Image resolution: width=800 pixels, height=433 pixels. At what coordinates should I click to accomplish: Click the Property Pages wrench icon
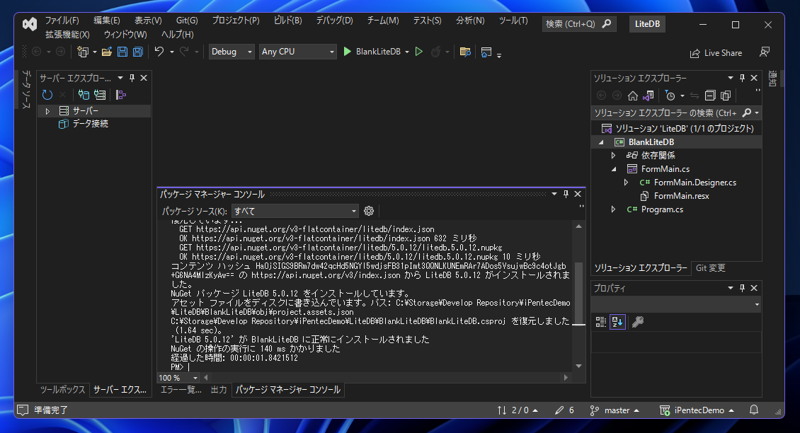click(x=638, y=322)
